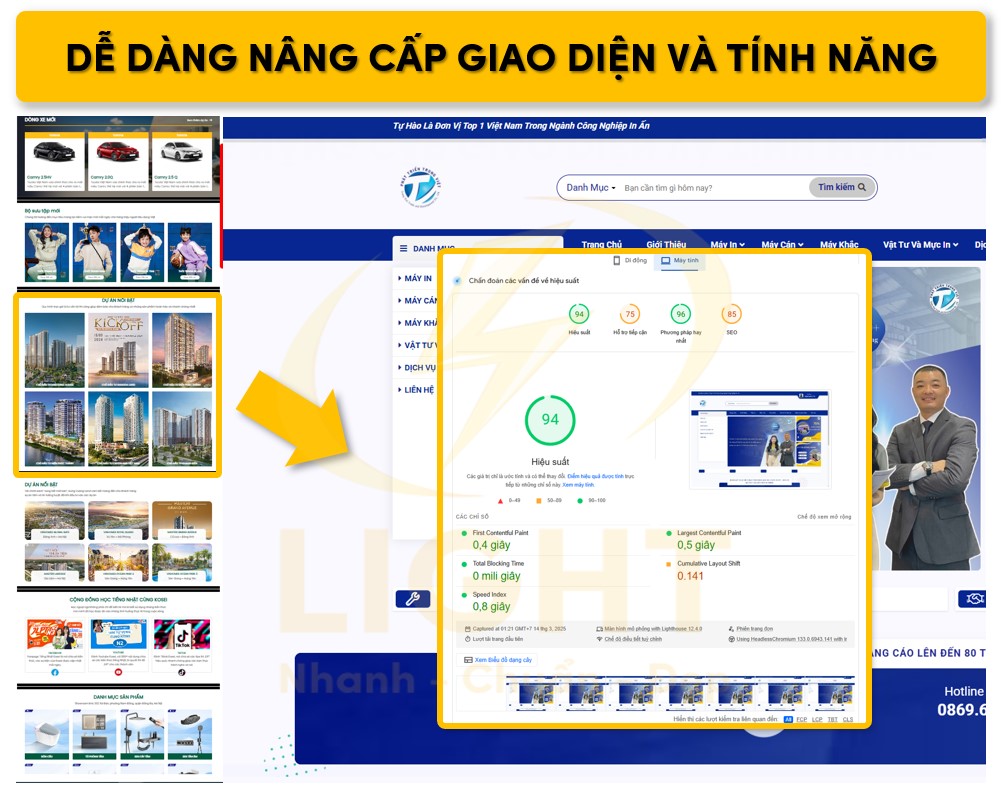
Task: Click the Bạn cần tìm gì hôm nay search field
Action: pyautogui.click(x=714, y=188)
